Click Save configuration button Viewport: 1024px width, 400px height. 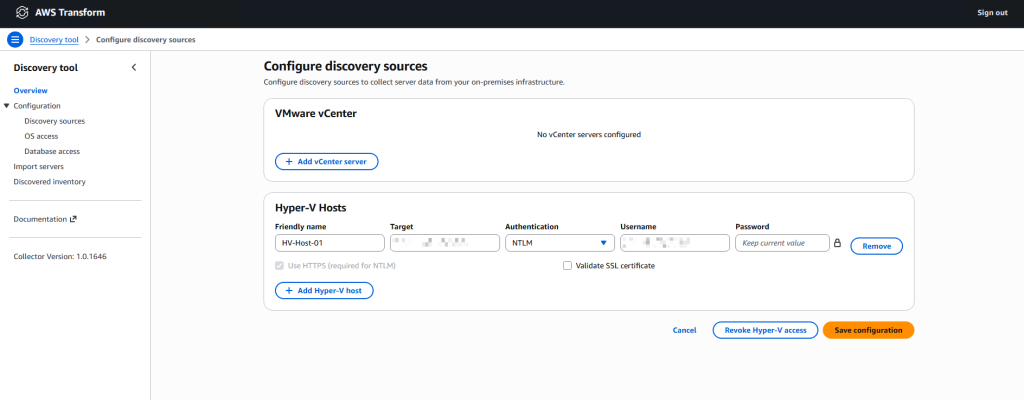tap(869, 330)
